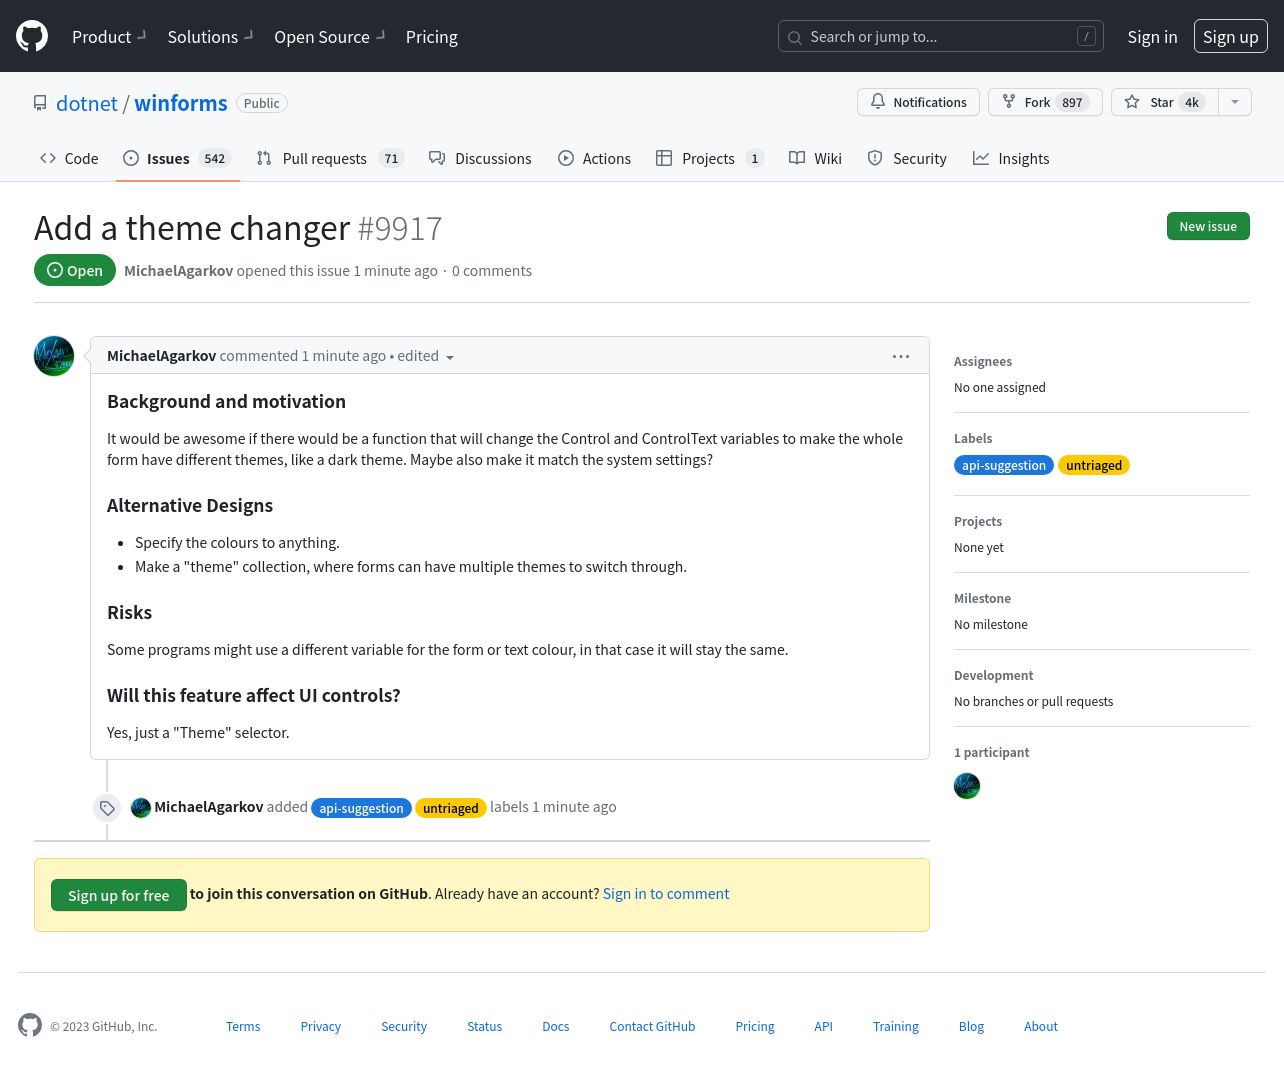The height and width of the screenshot is (1087, 1284).
Task: Go to the Pull requests tab
Action: (329, 158)
